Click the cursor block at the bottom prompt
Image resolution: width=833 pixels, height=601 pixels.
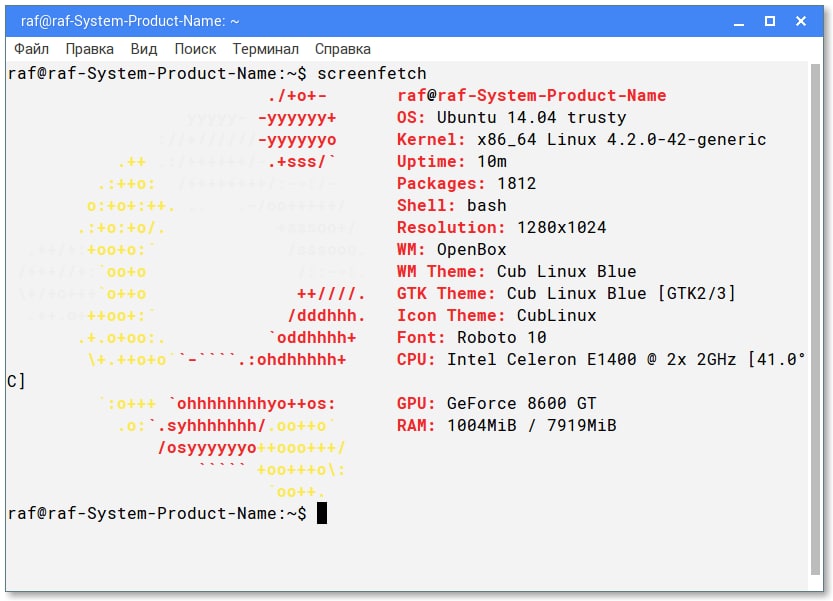(x=322, y=513)
